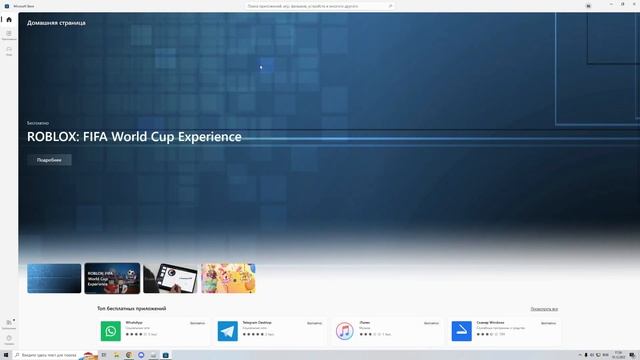The image size is (640, 360).
Task: Click the free label on Windows Scan card
Action: (x=549, y=323)
